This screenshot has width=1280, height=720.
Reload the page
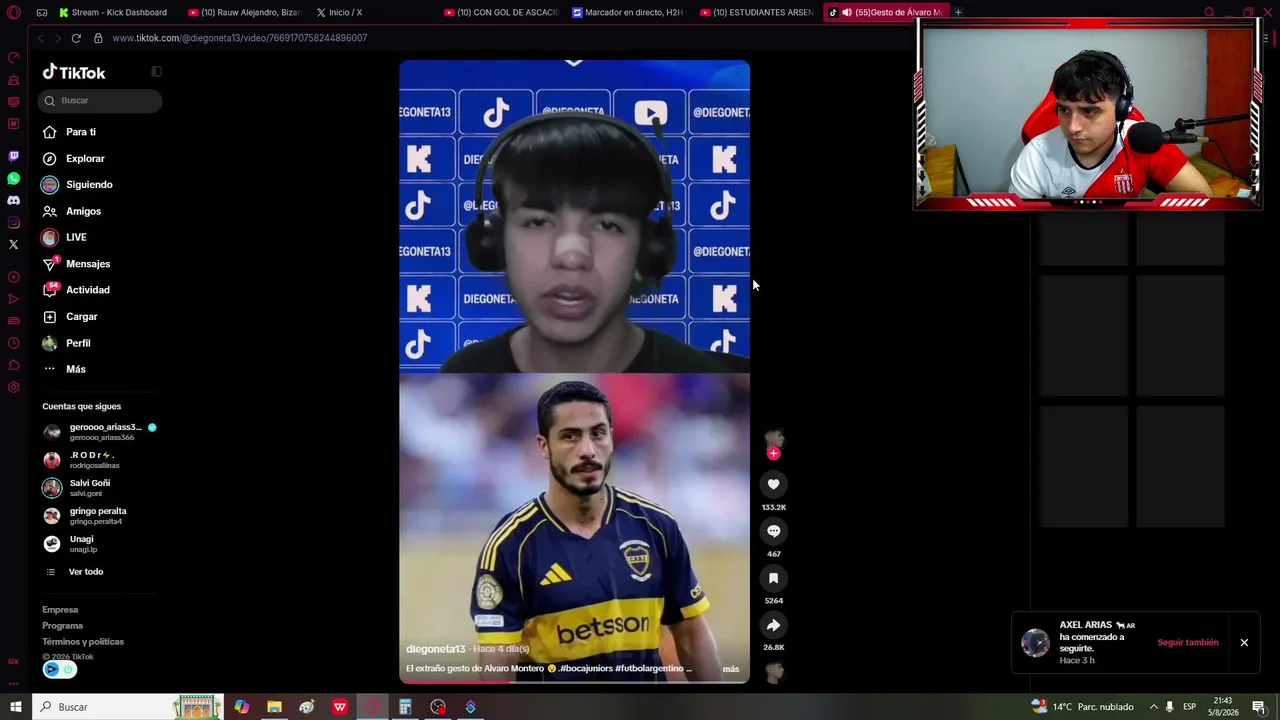(x=76, y=38)
